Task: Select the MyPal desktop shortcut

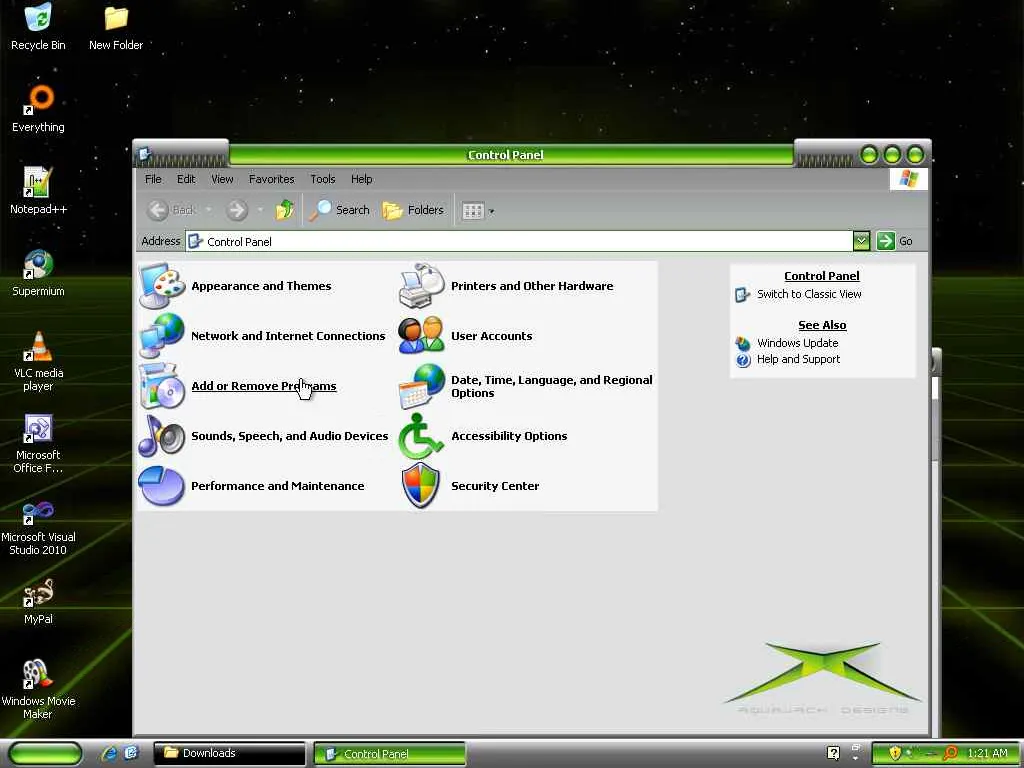Action: pos(38,601)
